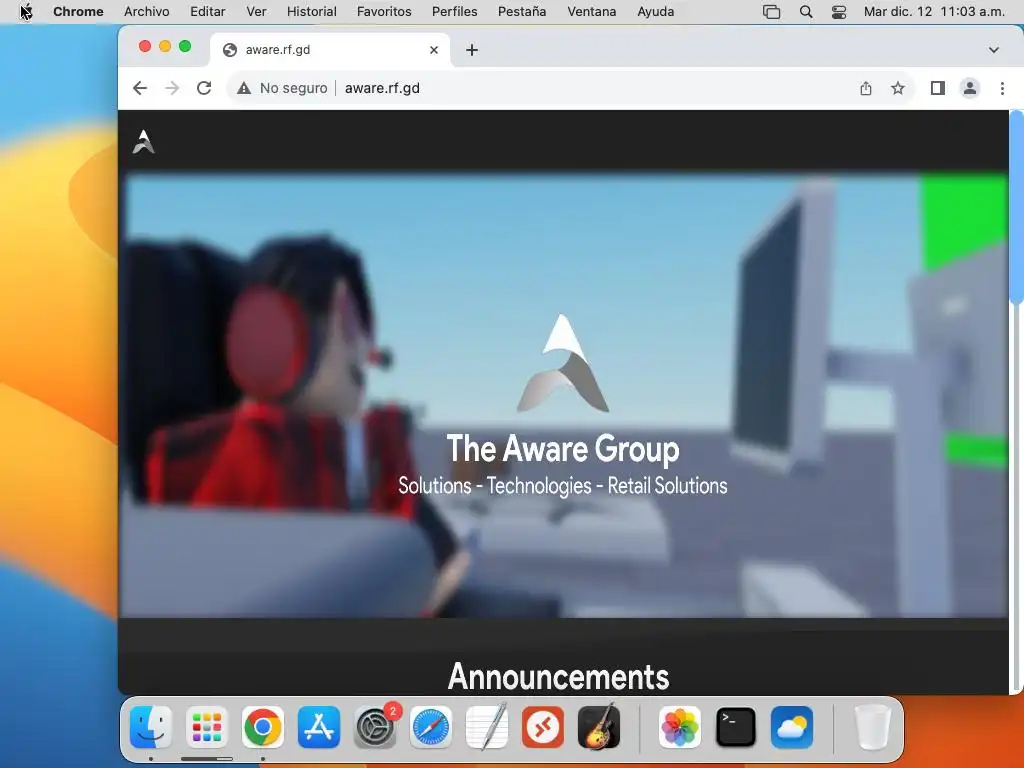Image resolution: width=1024 pixels, height=768 pixels.
Task: Click the 'No seguro' warning icon
Action: coord(244,88)
